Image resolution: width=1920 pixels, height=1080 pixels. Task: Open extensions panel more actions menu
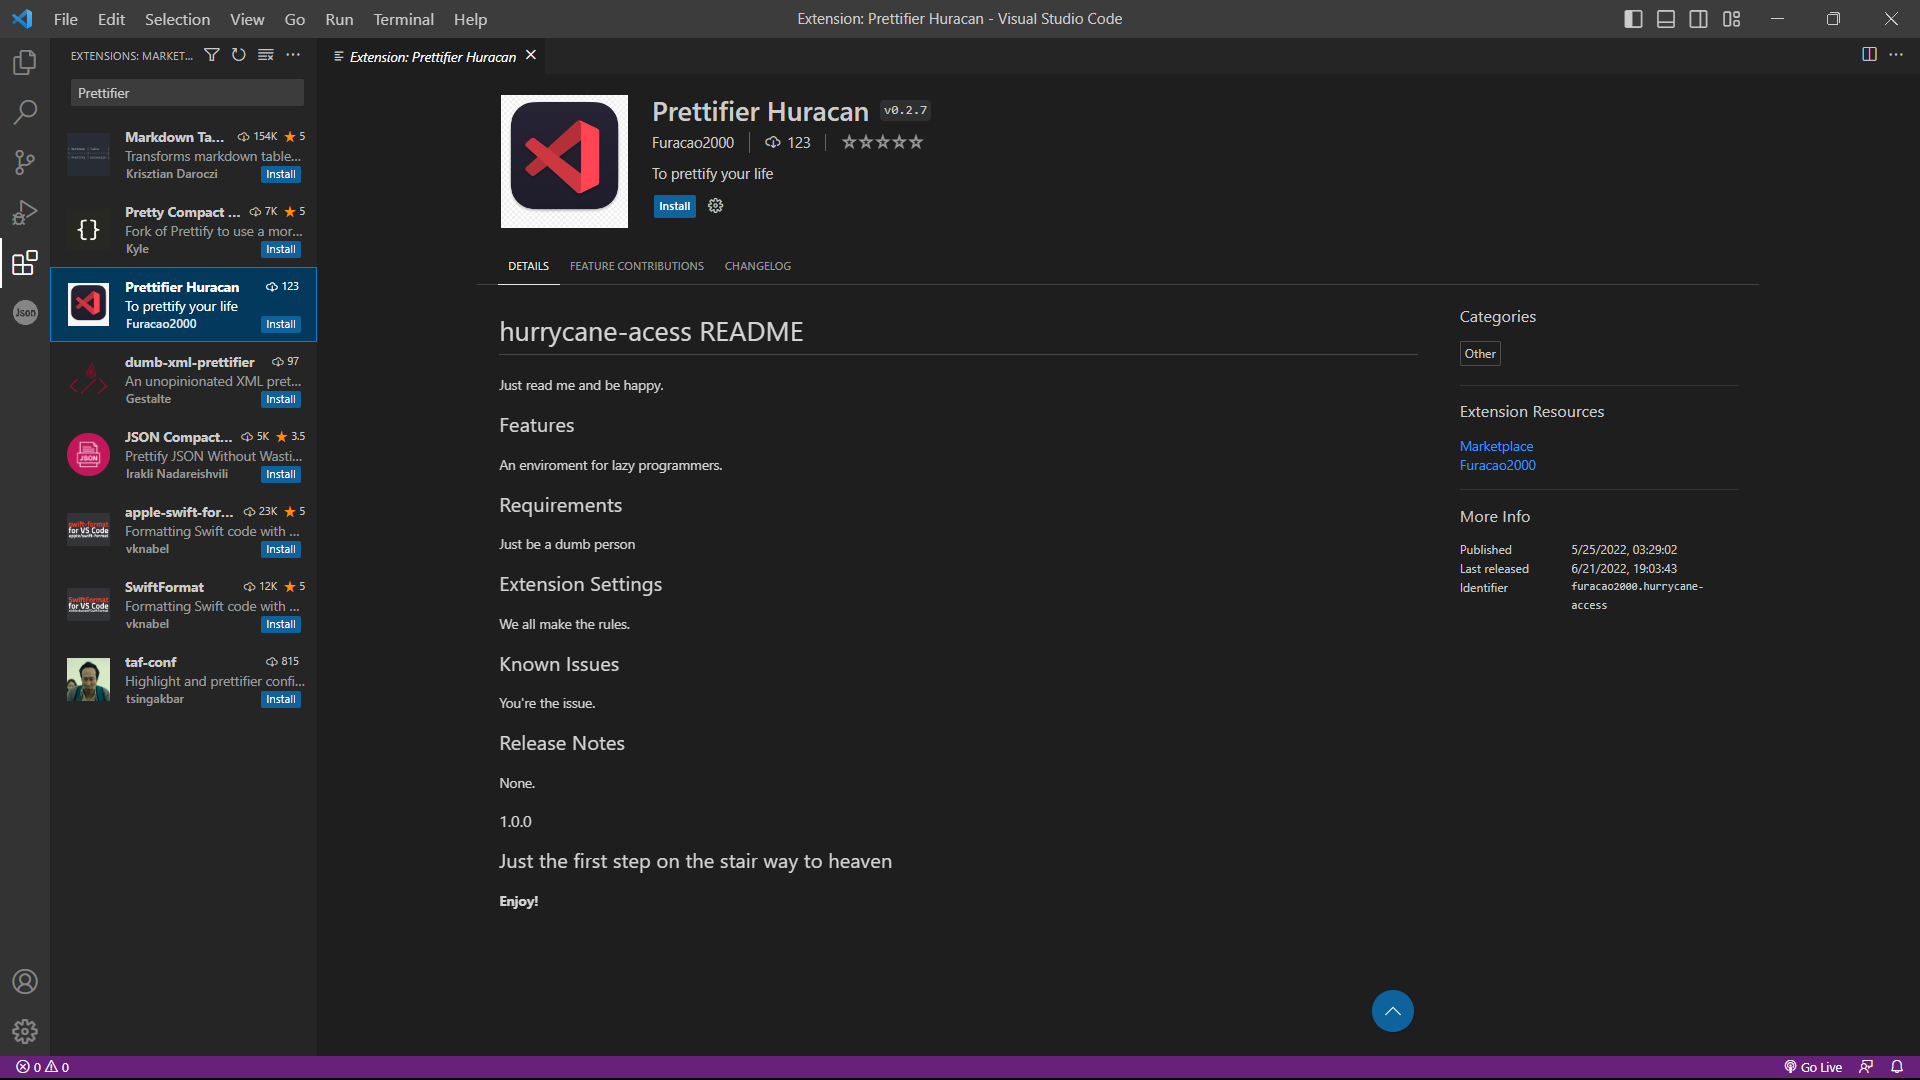pyautogui.click(x=293, y=55)
